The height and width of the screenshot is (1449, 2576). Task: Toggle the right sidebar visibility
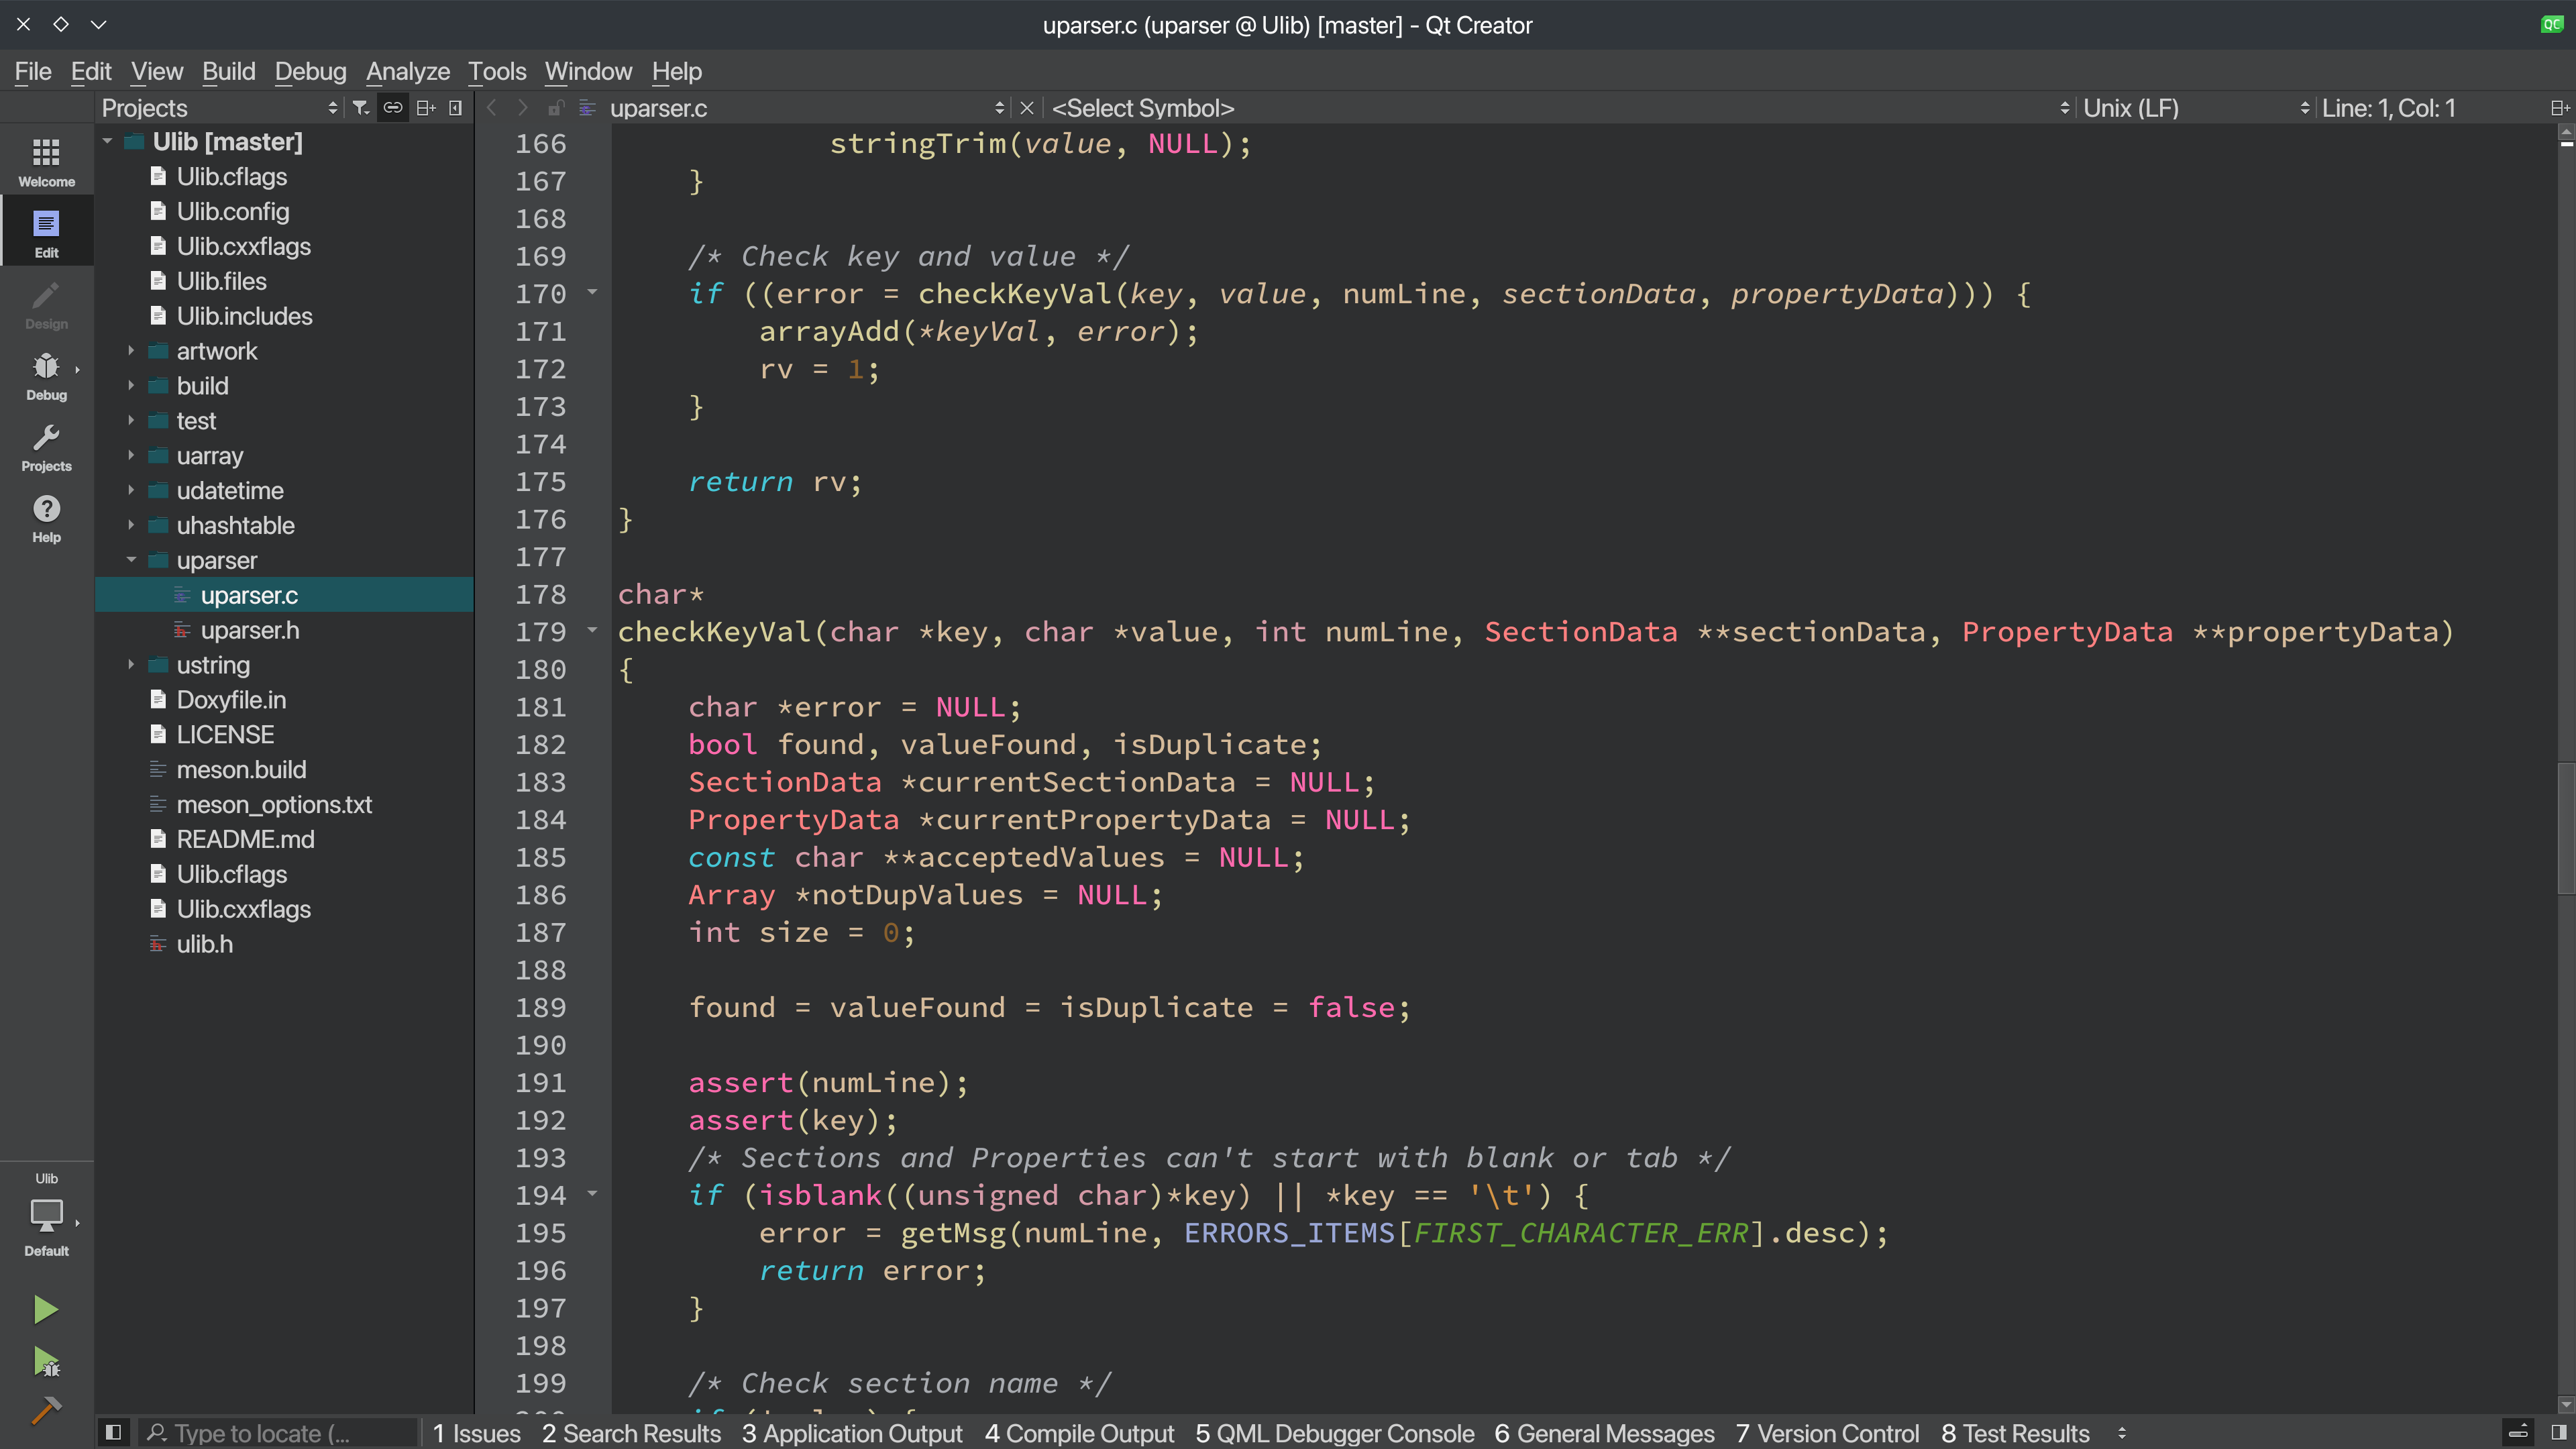(x=2559, y=1433)
